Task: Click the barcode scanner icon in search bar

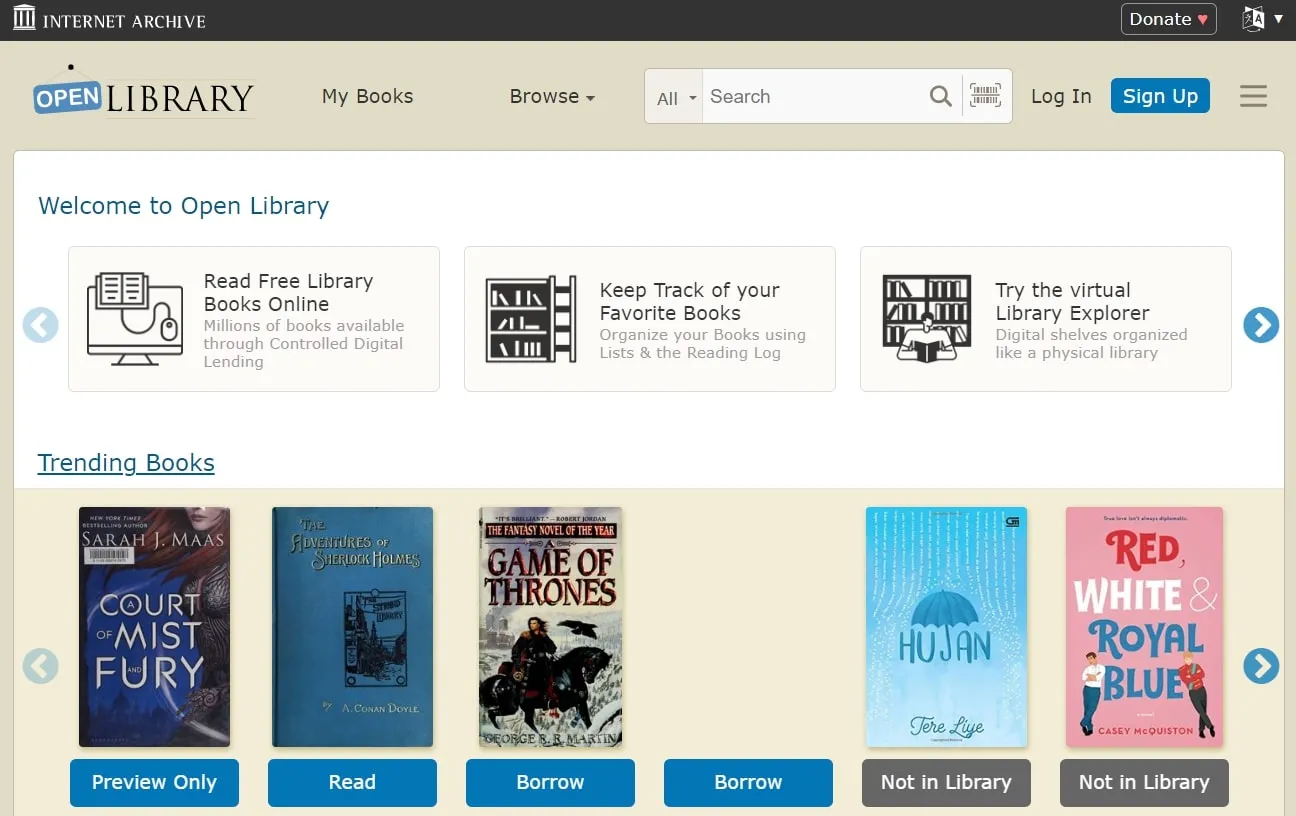Action: pos(985,95)
